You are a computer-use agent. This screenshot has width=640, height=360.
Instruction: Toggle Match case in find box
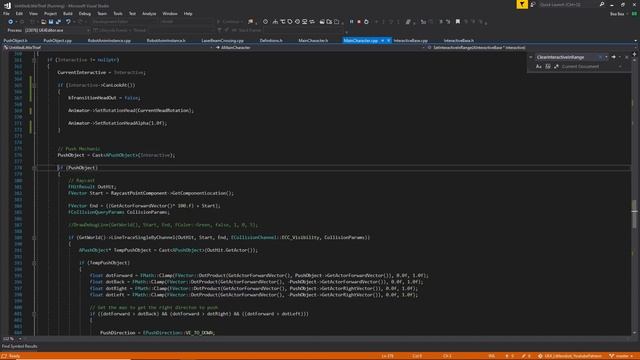click(x=539, y=67)
